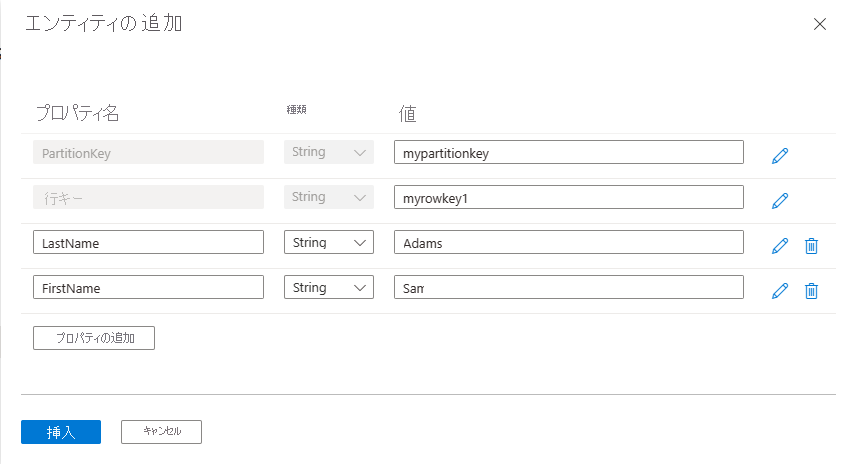Open the type dropdown for FirstName
Screen dimensions: 856x464
coord(329,287)
